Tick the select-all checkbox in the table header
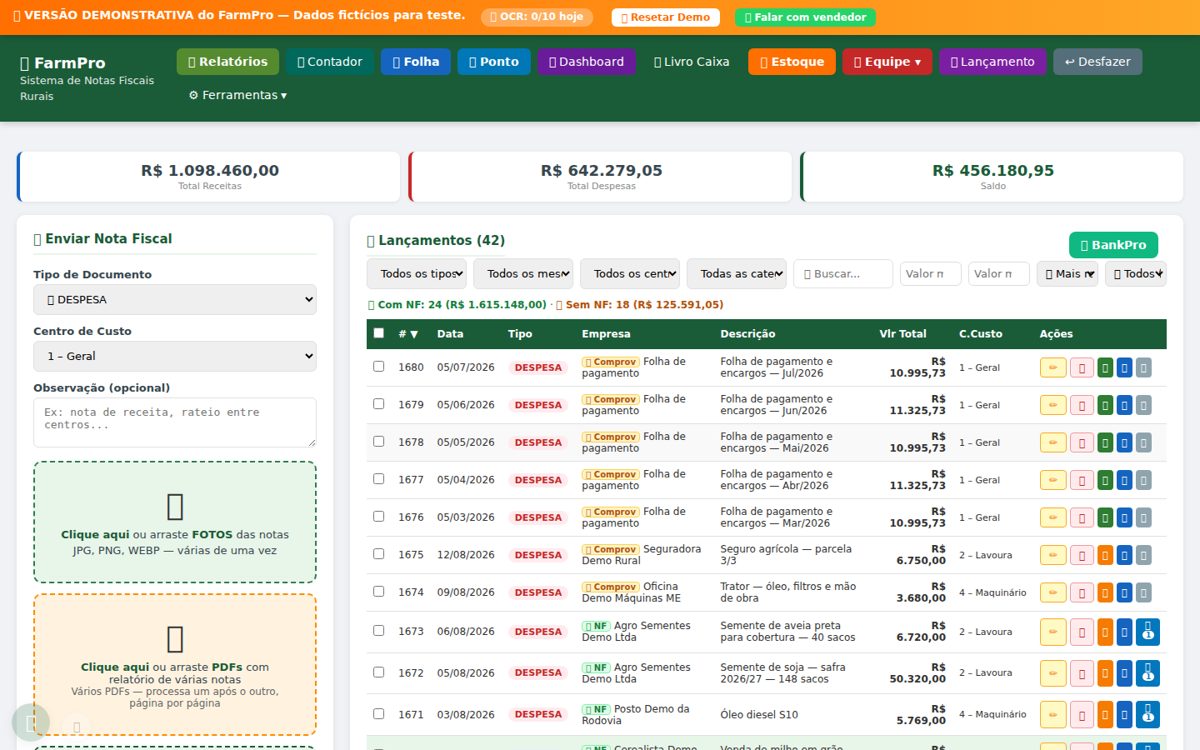The image size is (1200, 750). click(x=379, y=333)
